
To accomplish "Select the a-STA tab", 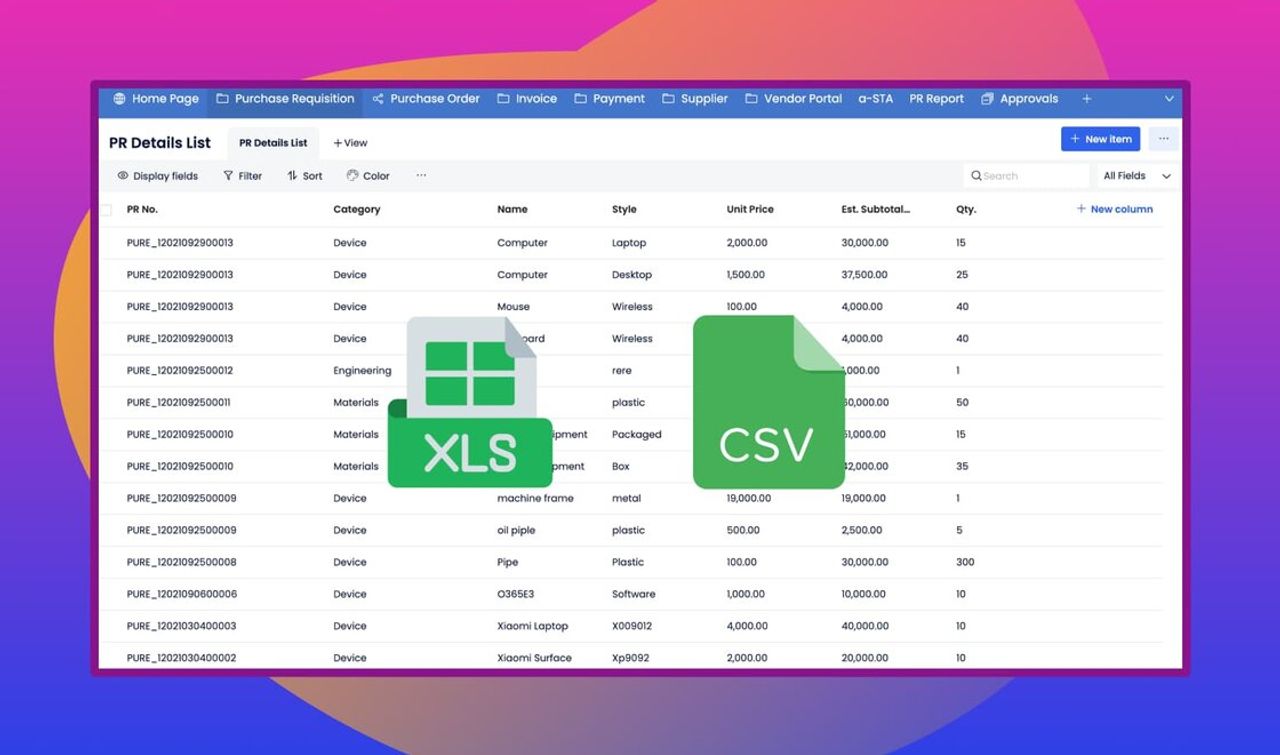I will (x=875, y=99).
